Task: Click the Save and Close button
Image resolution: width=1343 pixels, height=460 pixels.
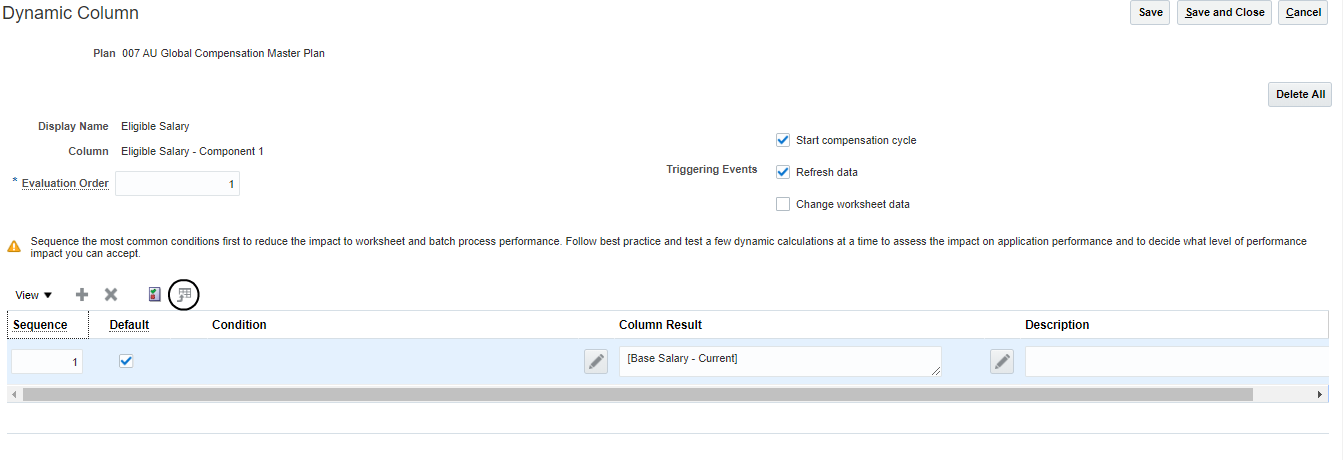Action: click(1224, 13)
